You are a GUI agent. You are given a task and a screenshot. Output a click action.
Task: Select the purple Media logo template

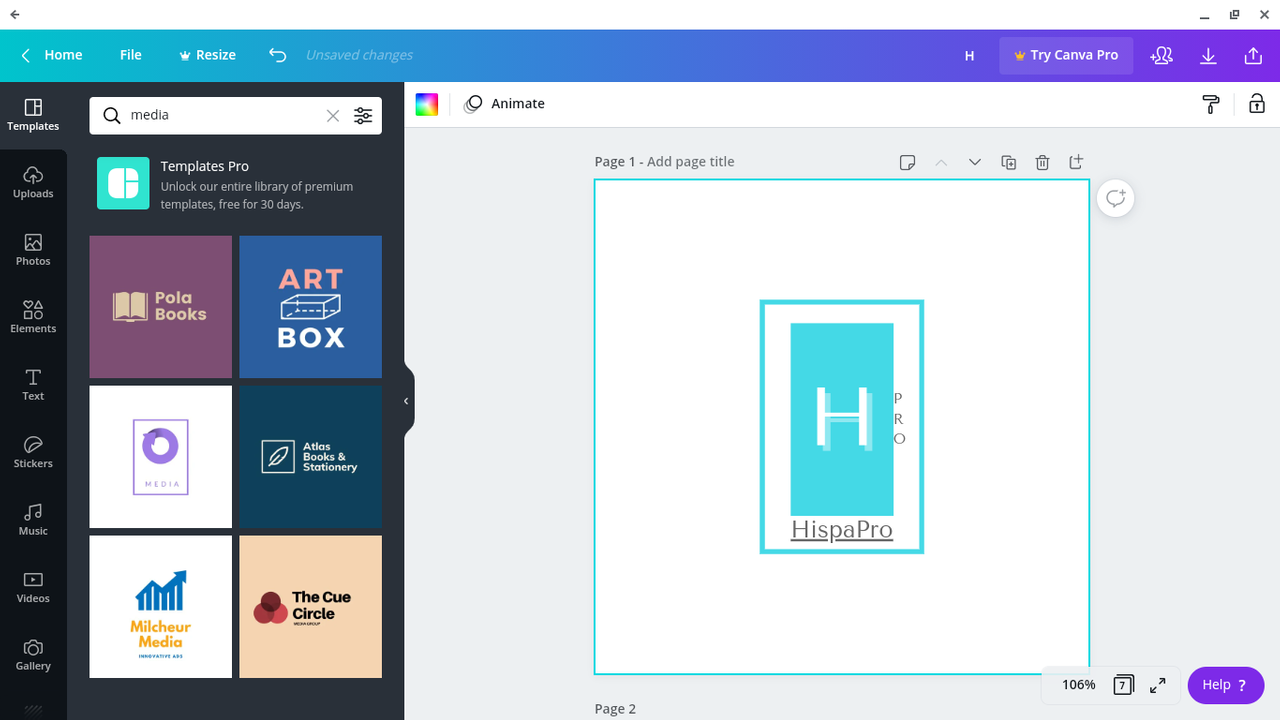click(161, 457)
